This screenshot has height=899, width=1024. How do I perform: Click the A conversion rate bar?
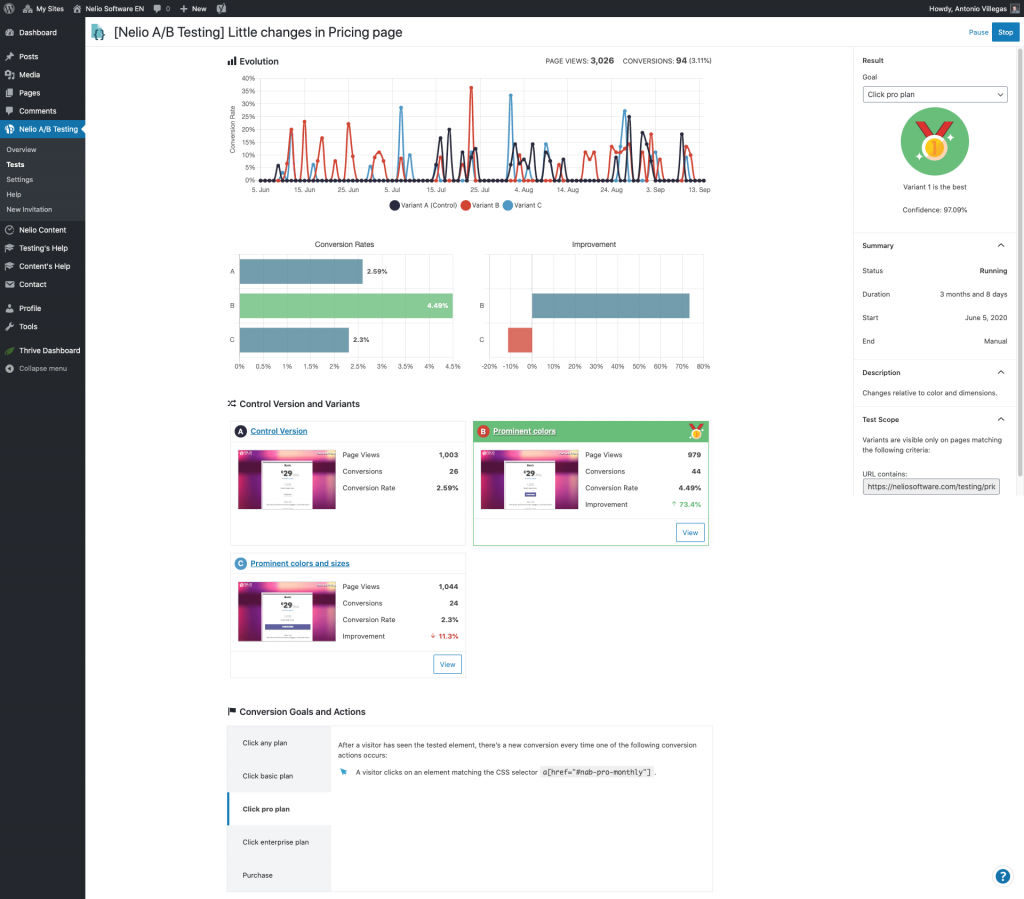[x=301, y=272]
